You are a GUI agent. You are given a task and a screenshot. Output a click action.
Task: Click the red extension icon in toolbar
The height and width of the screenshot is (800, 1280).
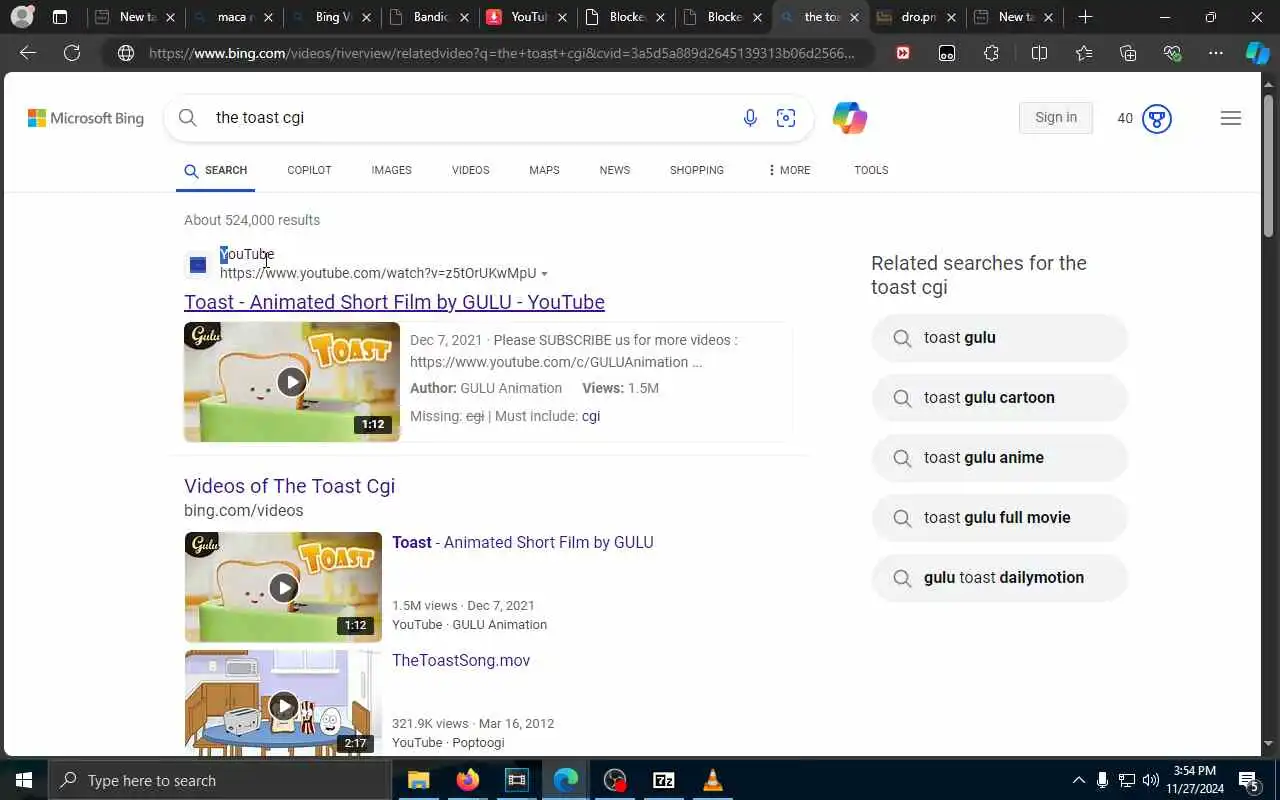pyautogui.click(x=903, y=53)
